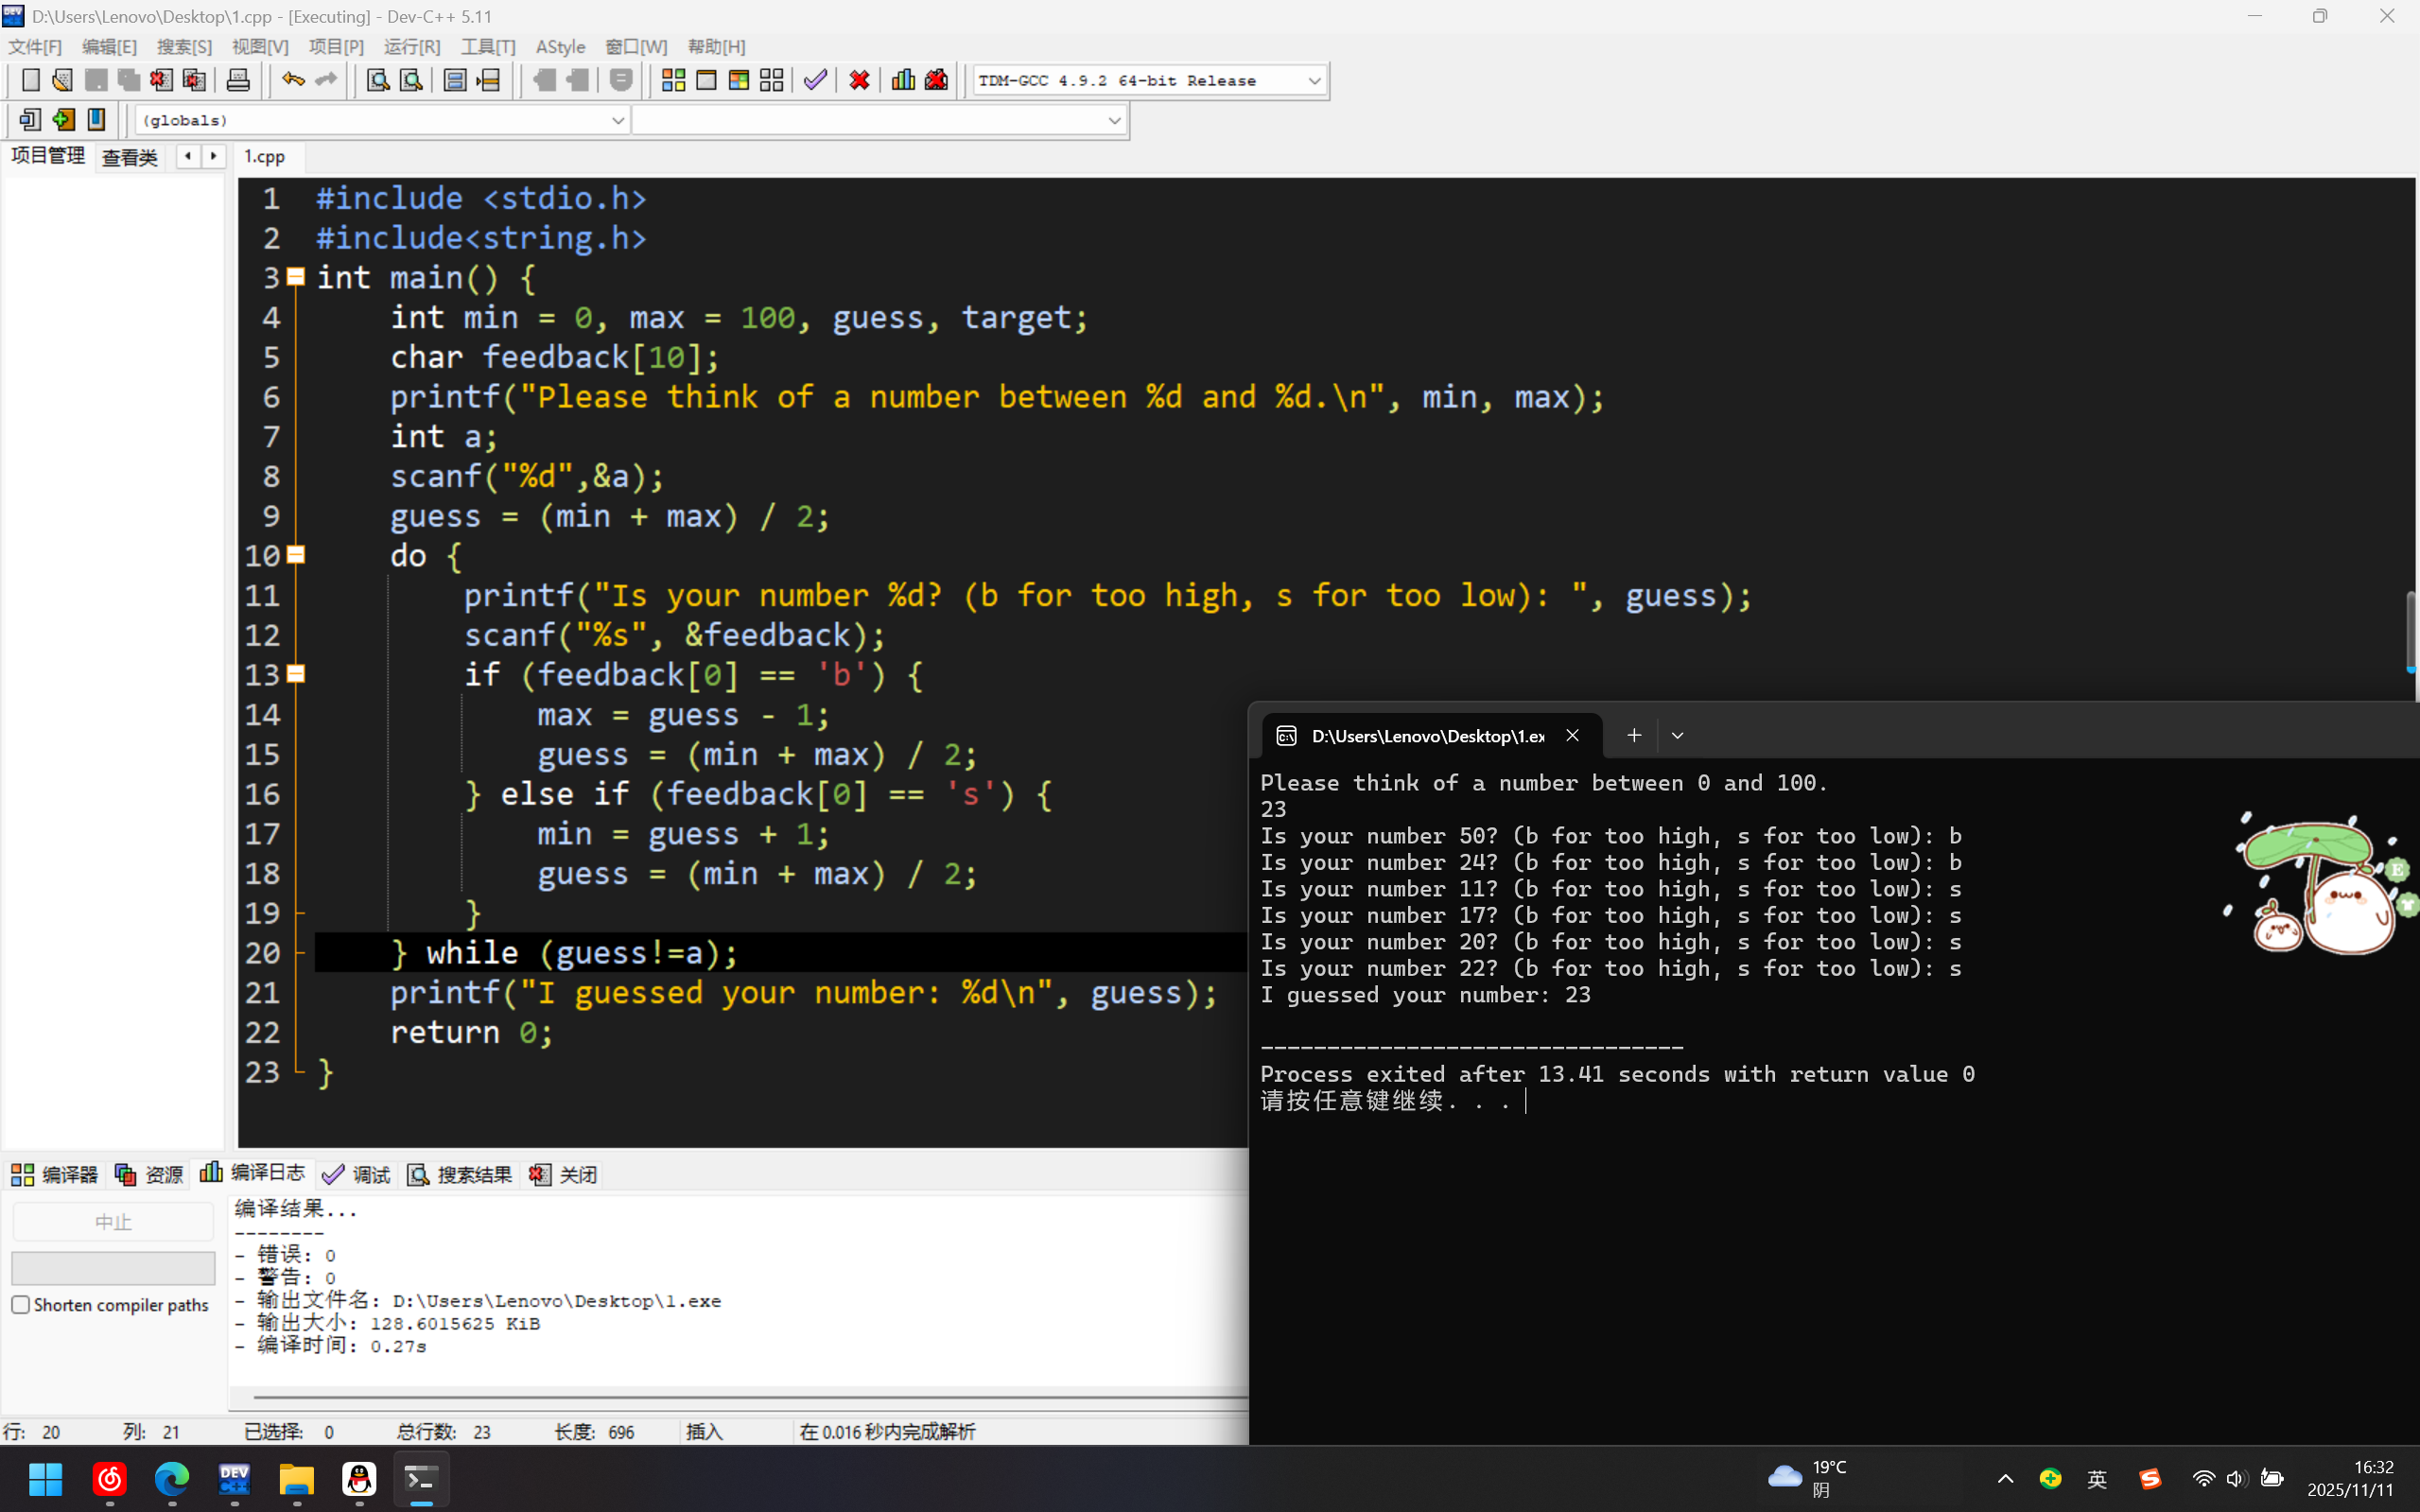Click the Debug checkmark toolbar icon
The height and width of the screenshot is (1512, 2420).
pyautogui.click(x=815, y=80)
